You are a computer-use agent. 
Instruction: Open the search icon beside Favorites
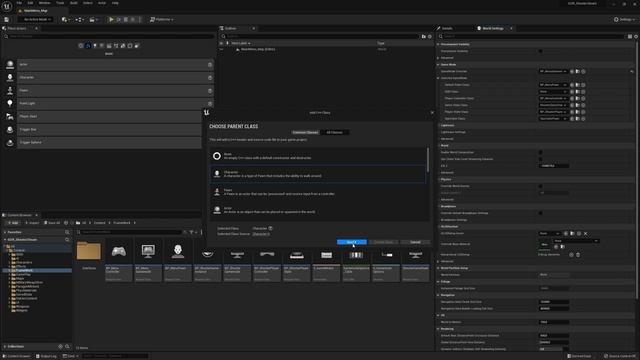[67, 232]
